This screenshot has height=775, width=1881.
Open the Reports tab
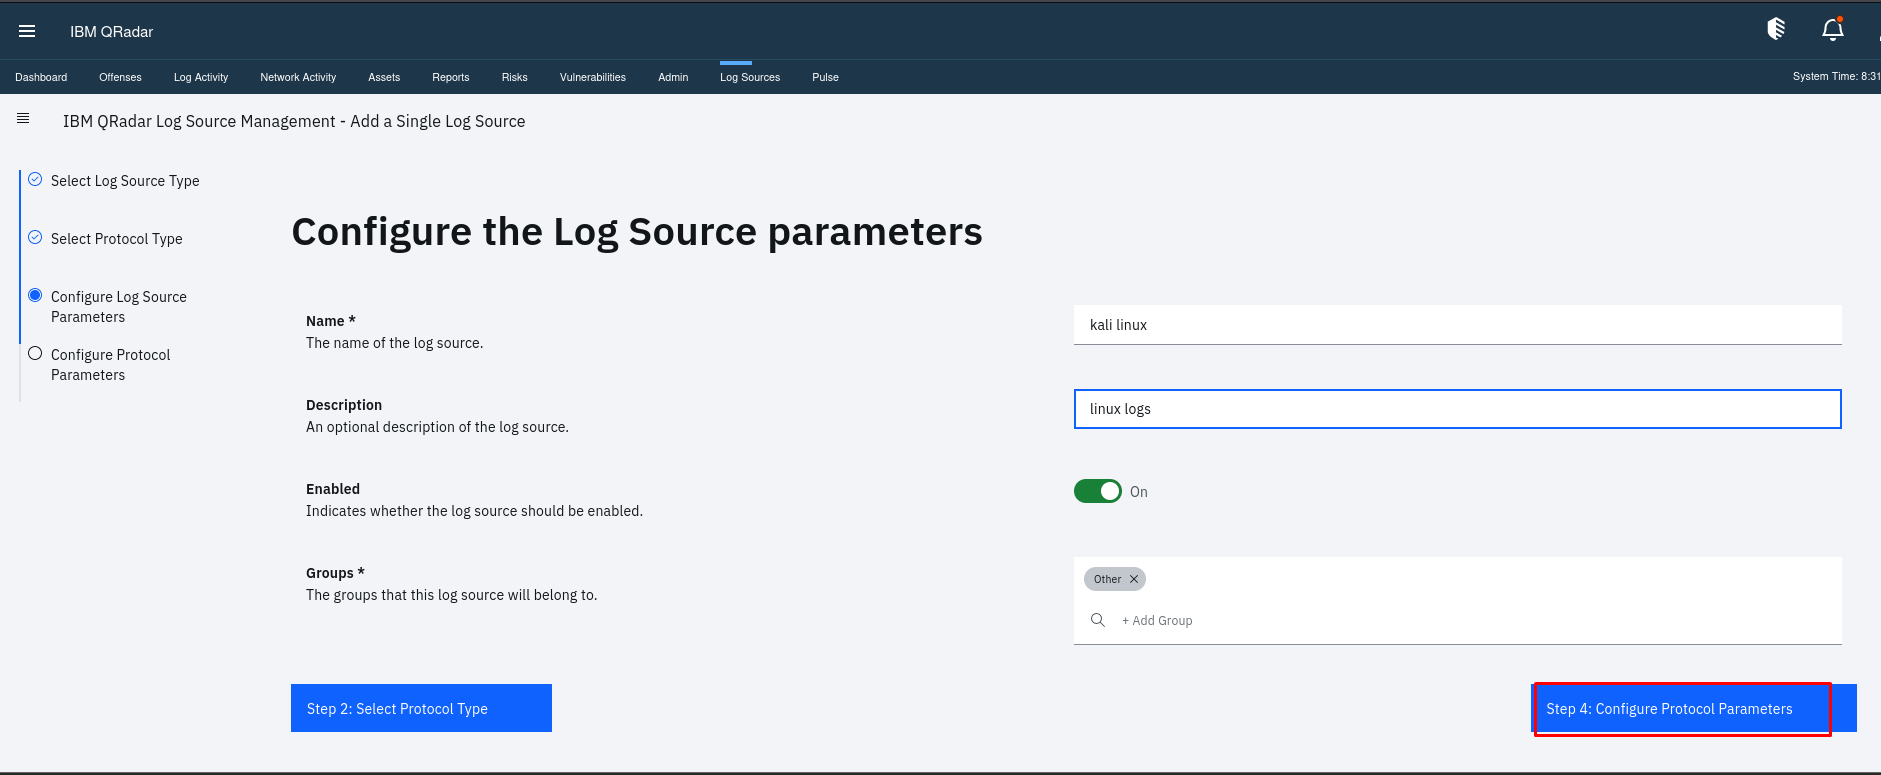click(x=451, y=77)
